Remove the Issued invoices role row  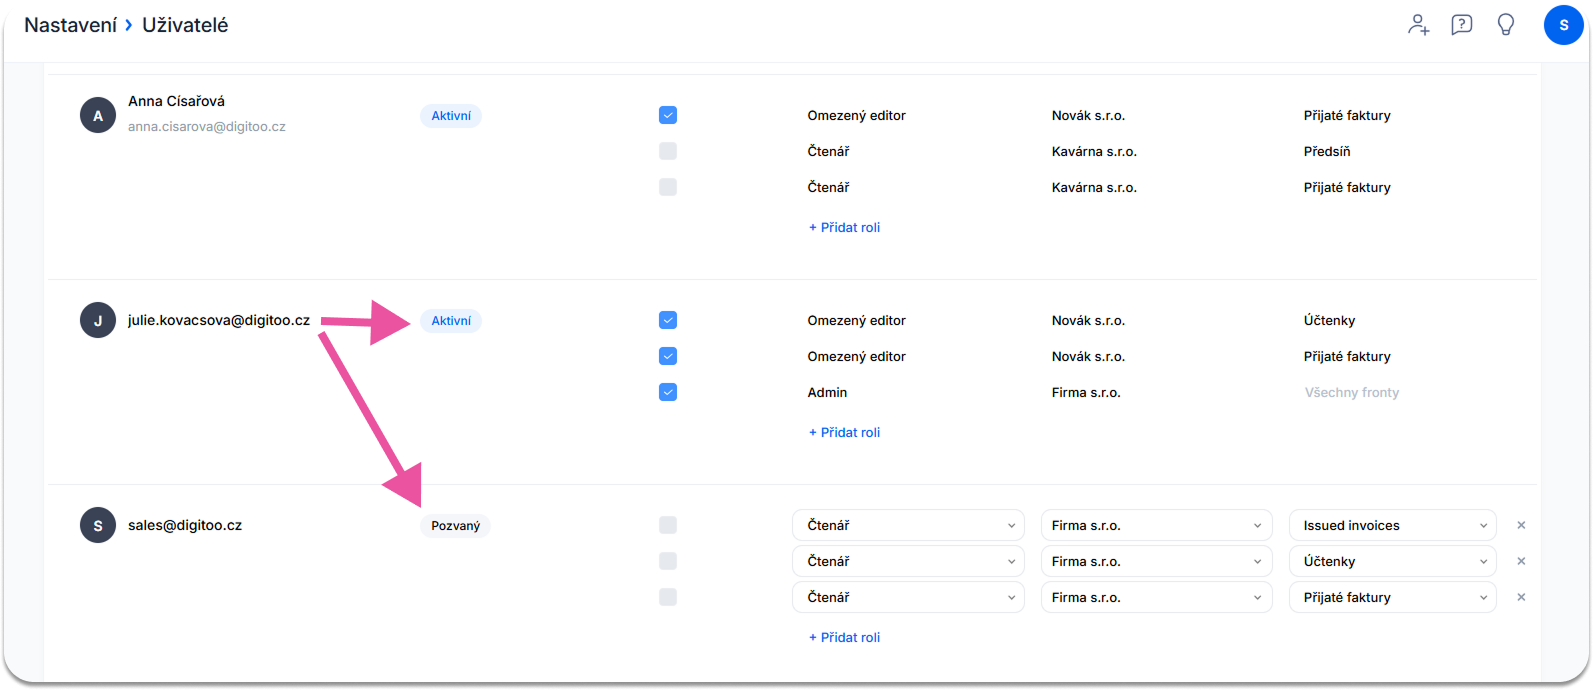coord(1521,525)
